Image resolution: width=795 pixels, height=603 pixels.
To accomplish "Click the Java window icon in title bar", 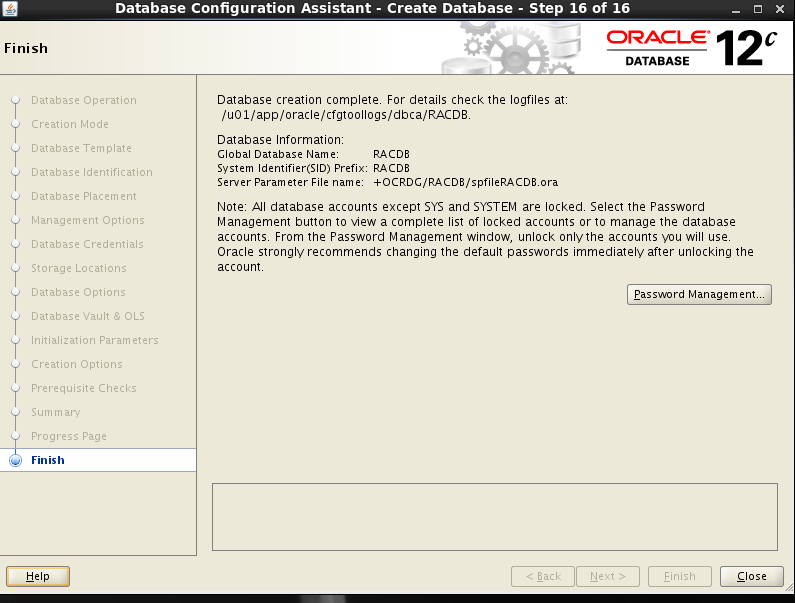I will pyautogui.click(x=9, y=8).
